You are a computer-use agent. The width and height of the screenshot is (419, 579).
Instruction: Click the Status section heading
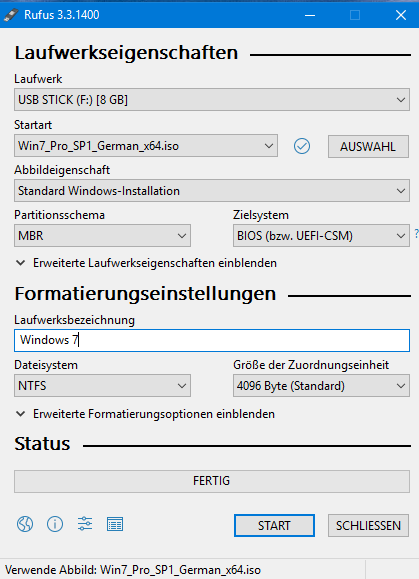point(42,443)
